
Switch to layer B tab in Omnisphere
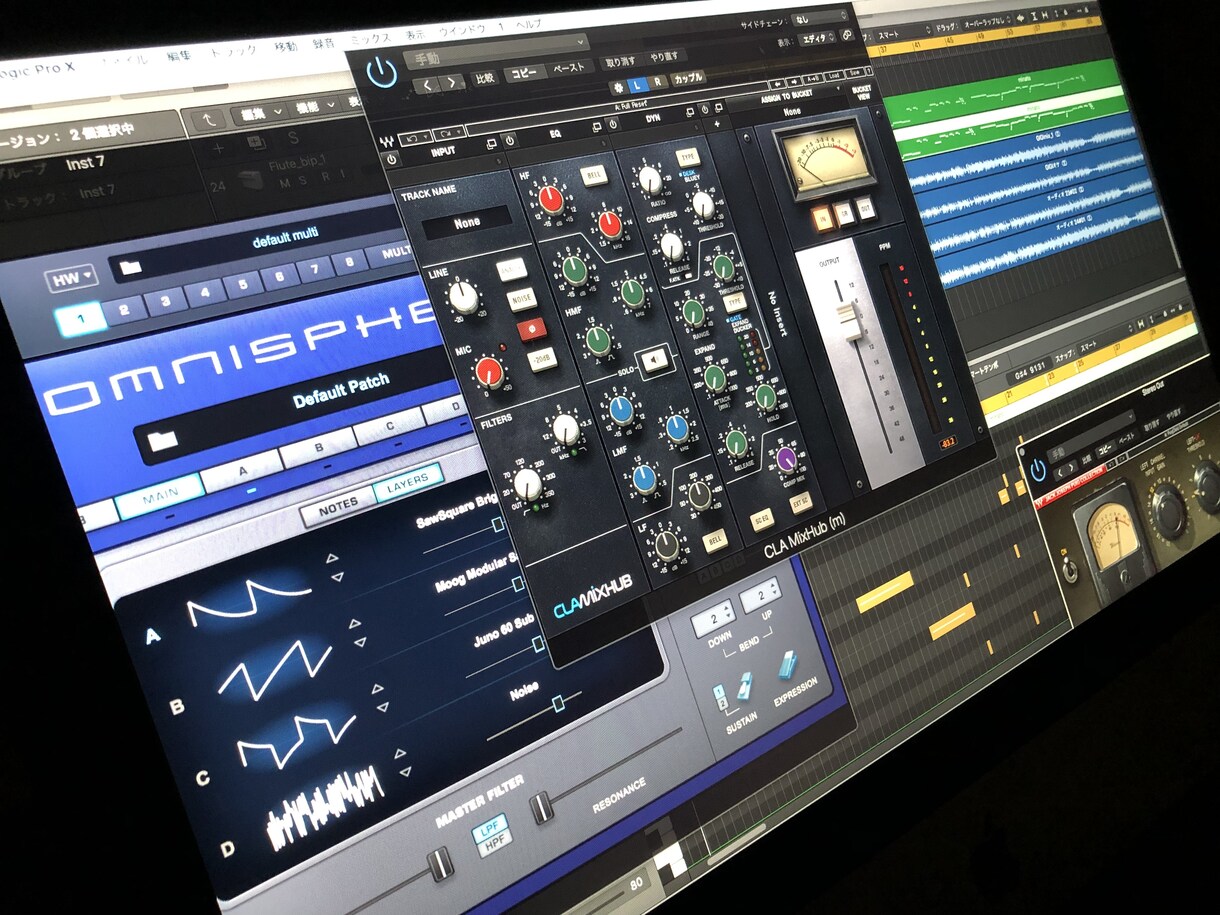[x=318, y=447]
